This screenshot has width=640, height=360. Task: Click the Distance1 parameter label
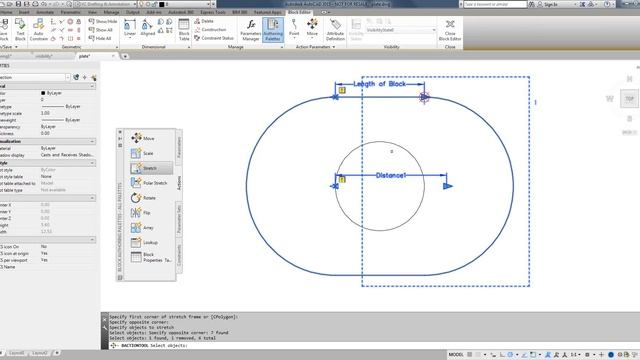[x=391, y=175]
